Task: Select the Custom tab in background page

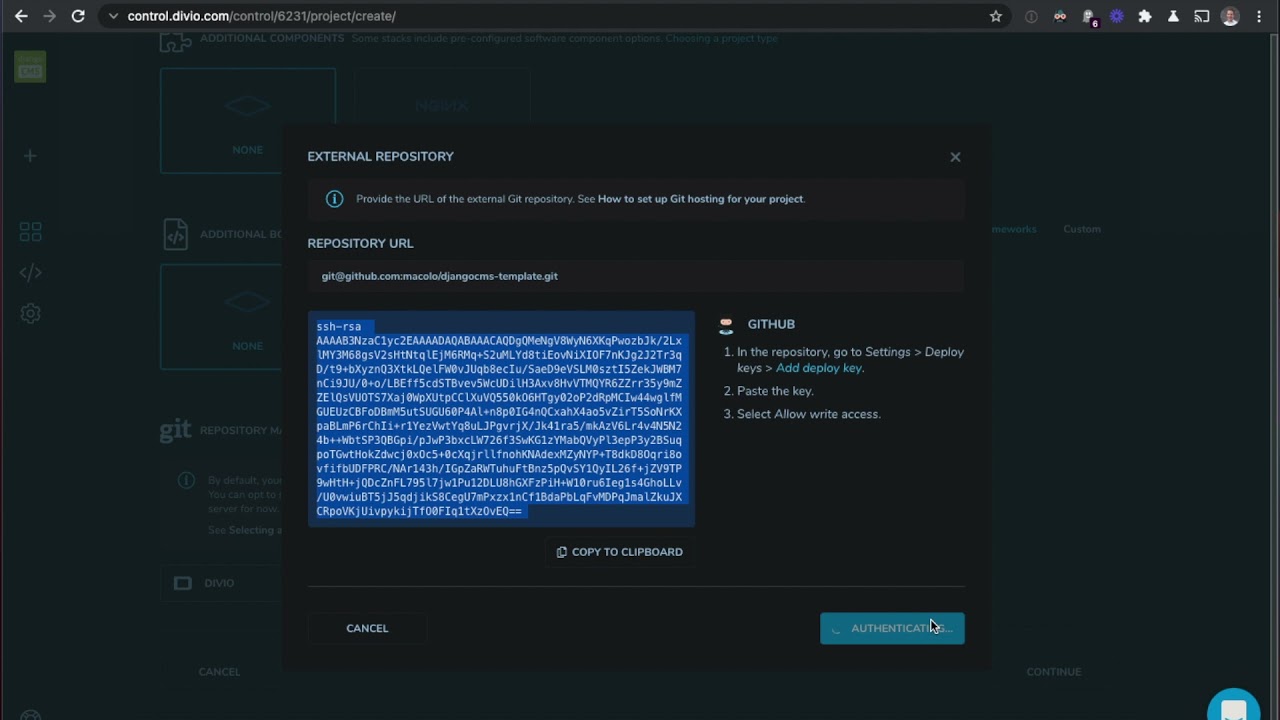Action: [1082, 229]
